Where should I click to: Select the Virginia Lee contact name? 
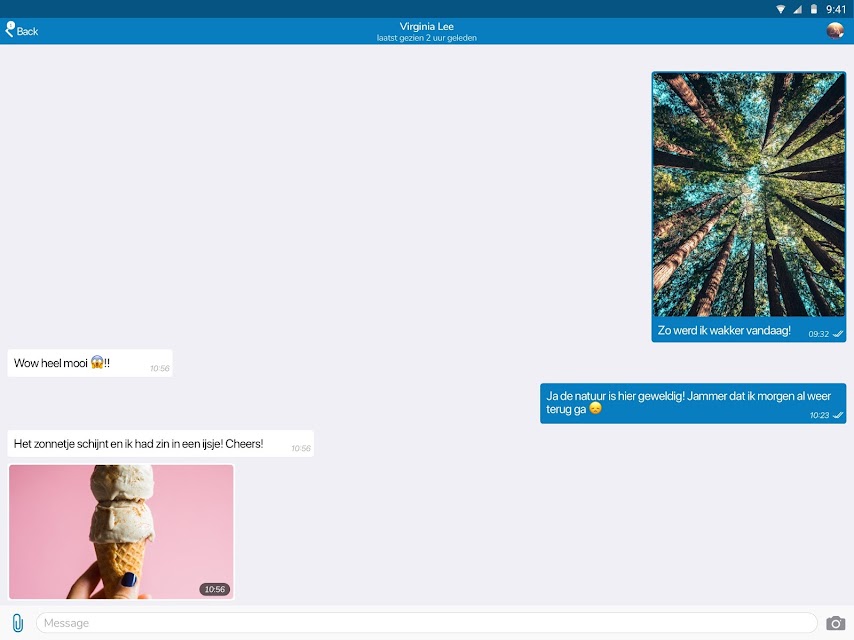click(426, 26)
